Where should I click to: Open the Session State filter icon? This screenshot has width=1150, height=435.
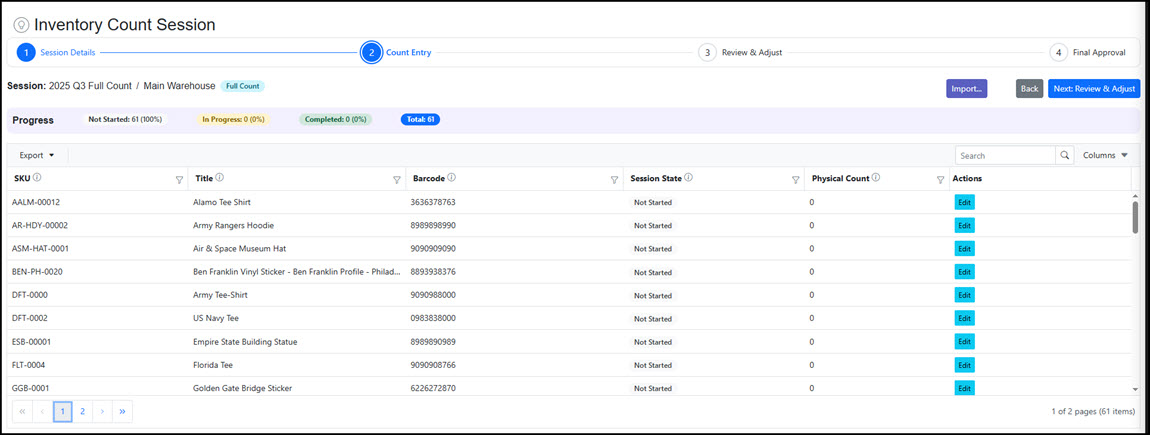796,180
